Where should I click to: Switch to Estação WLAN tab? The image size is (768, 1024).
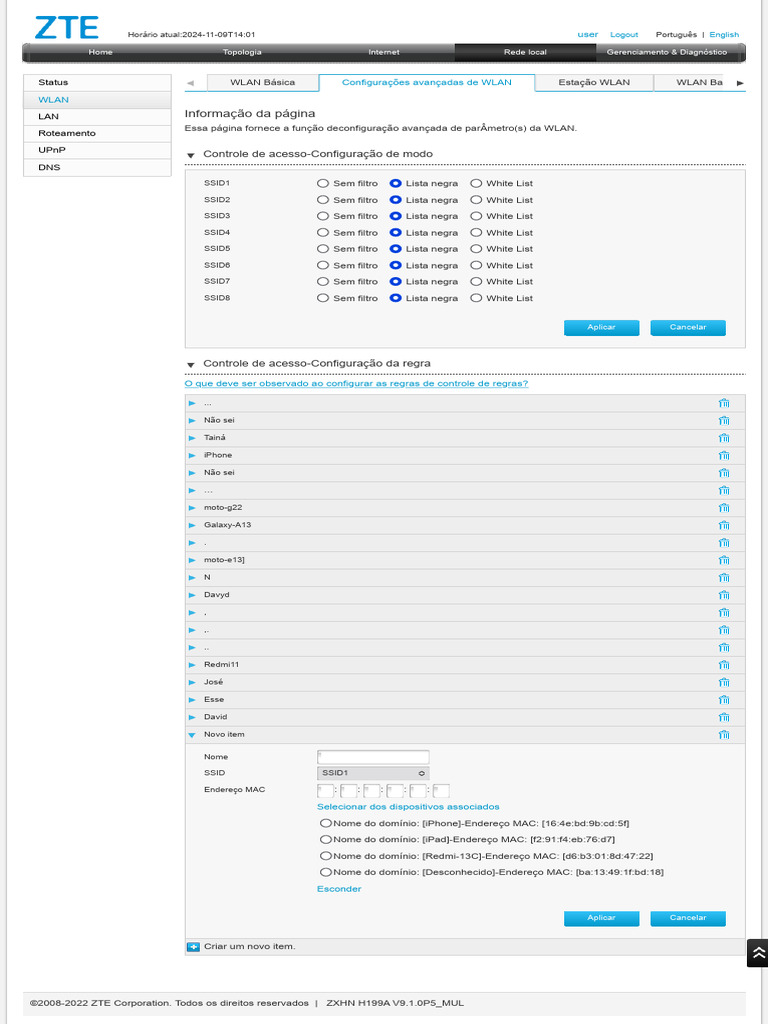(594, 82)
